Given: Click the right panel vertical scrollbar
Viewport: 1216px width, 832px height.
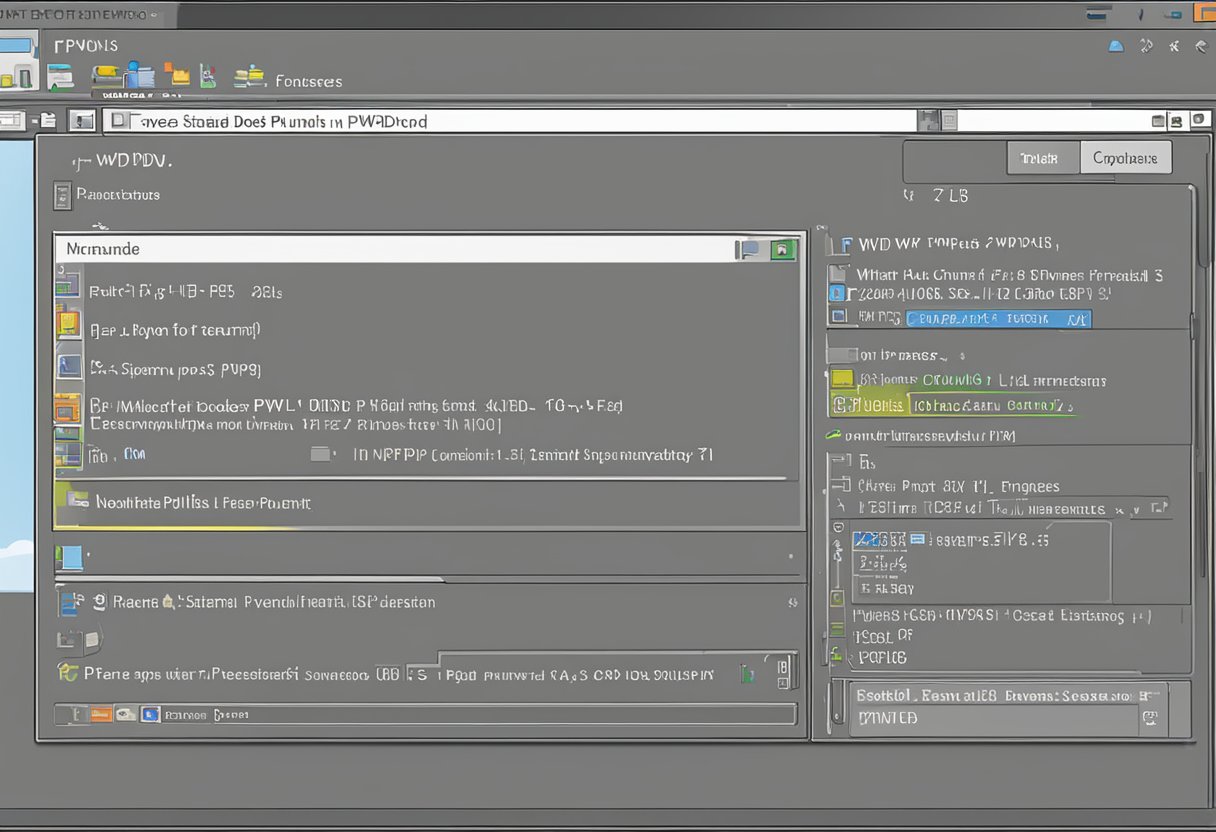Looking at the screenshot, I should 1196,400.
